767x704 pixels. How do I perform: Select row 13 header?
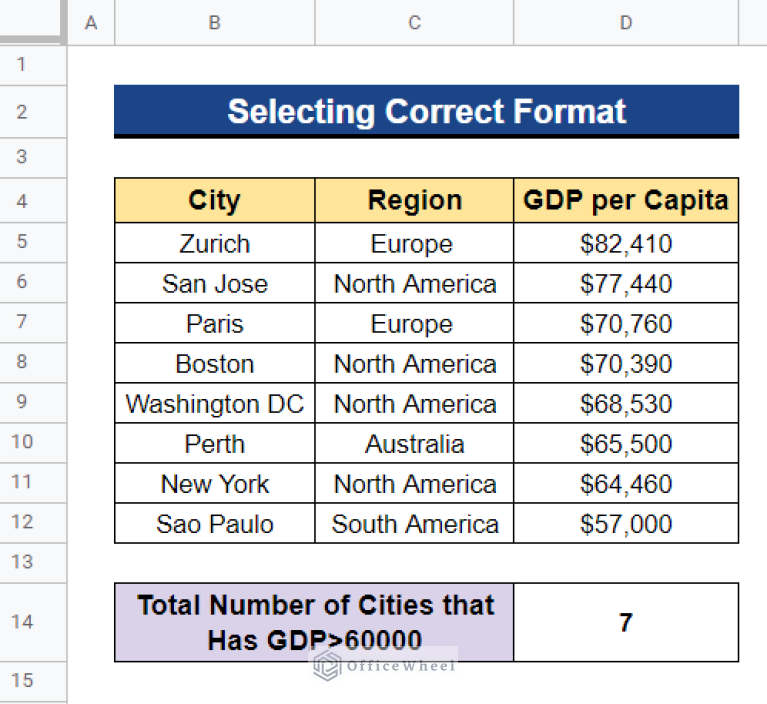33,563
